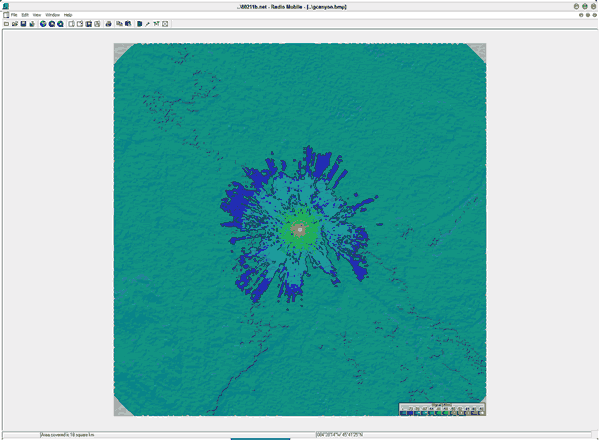Click the white transmitter site at coverage center
Screen dimensions: 600x440
pos(298,230)
